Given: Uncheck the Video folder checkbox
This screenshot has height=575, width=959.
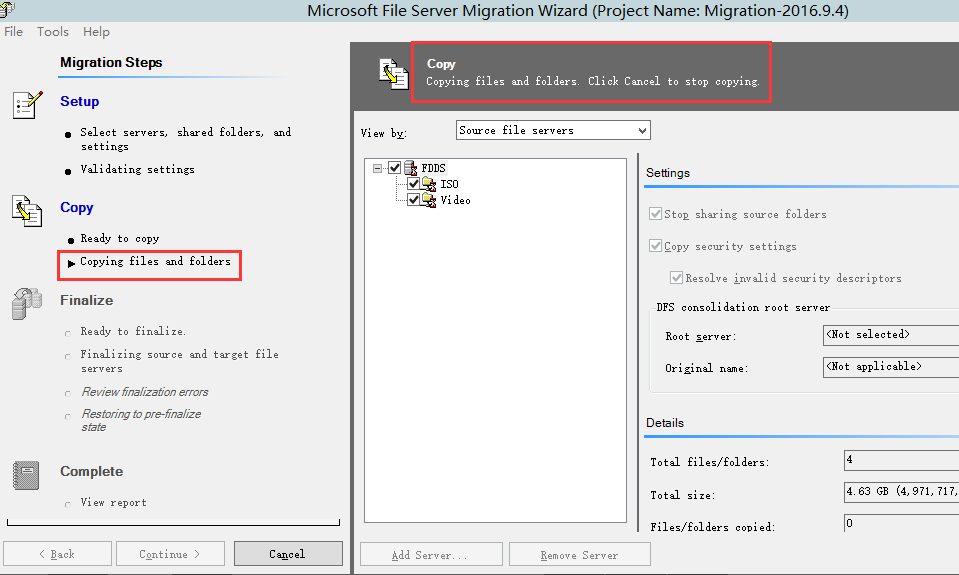Looking at the screenshot, I should (x=413, y=199).
